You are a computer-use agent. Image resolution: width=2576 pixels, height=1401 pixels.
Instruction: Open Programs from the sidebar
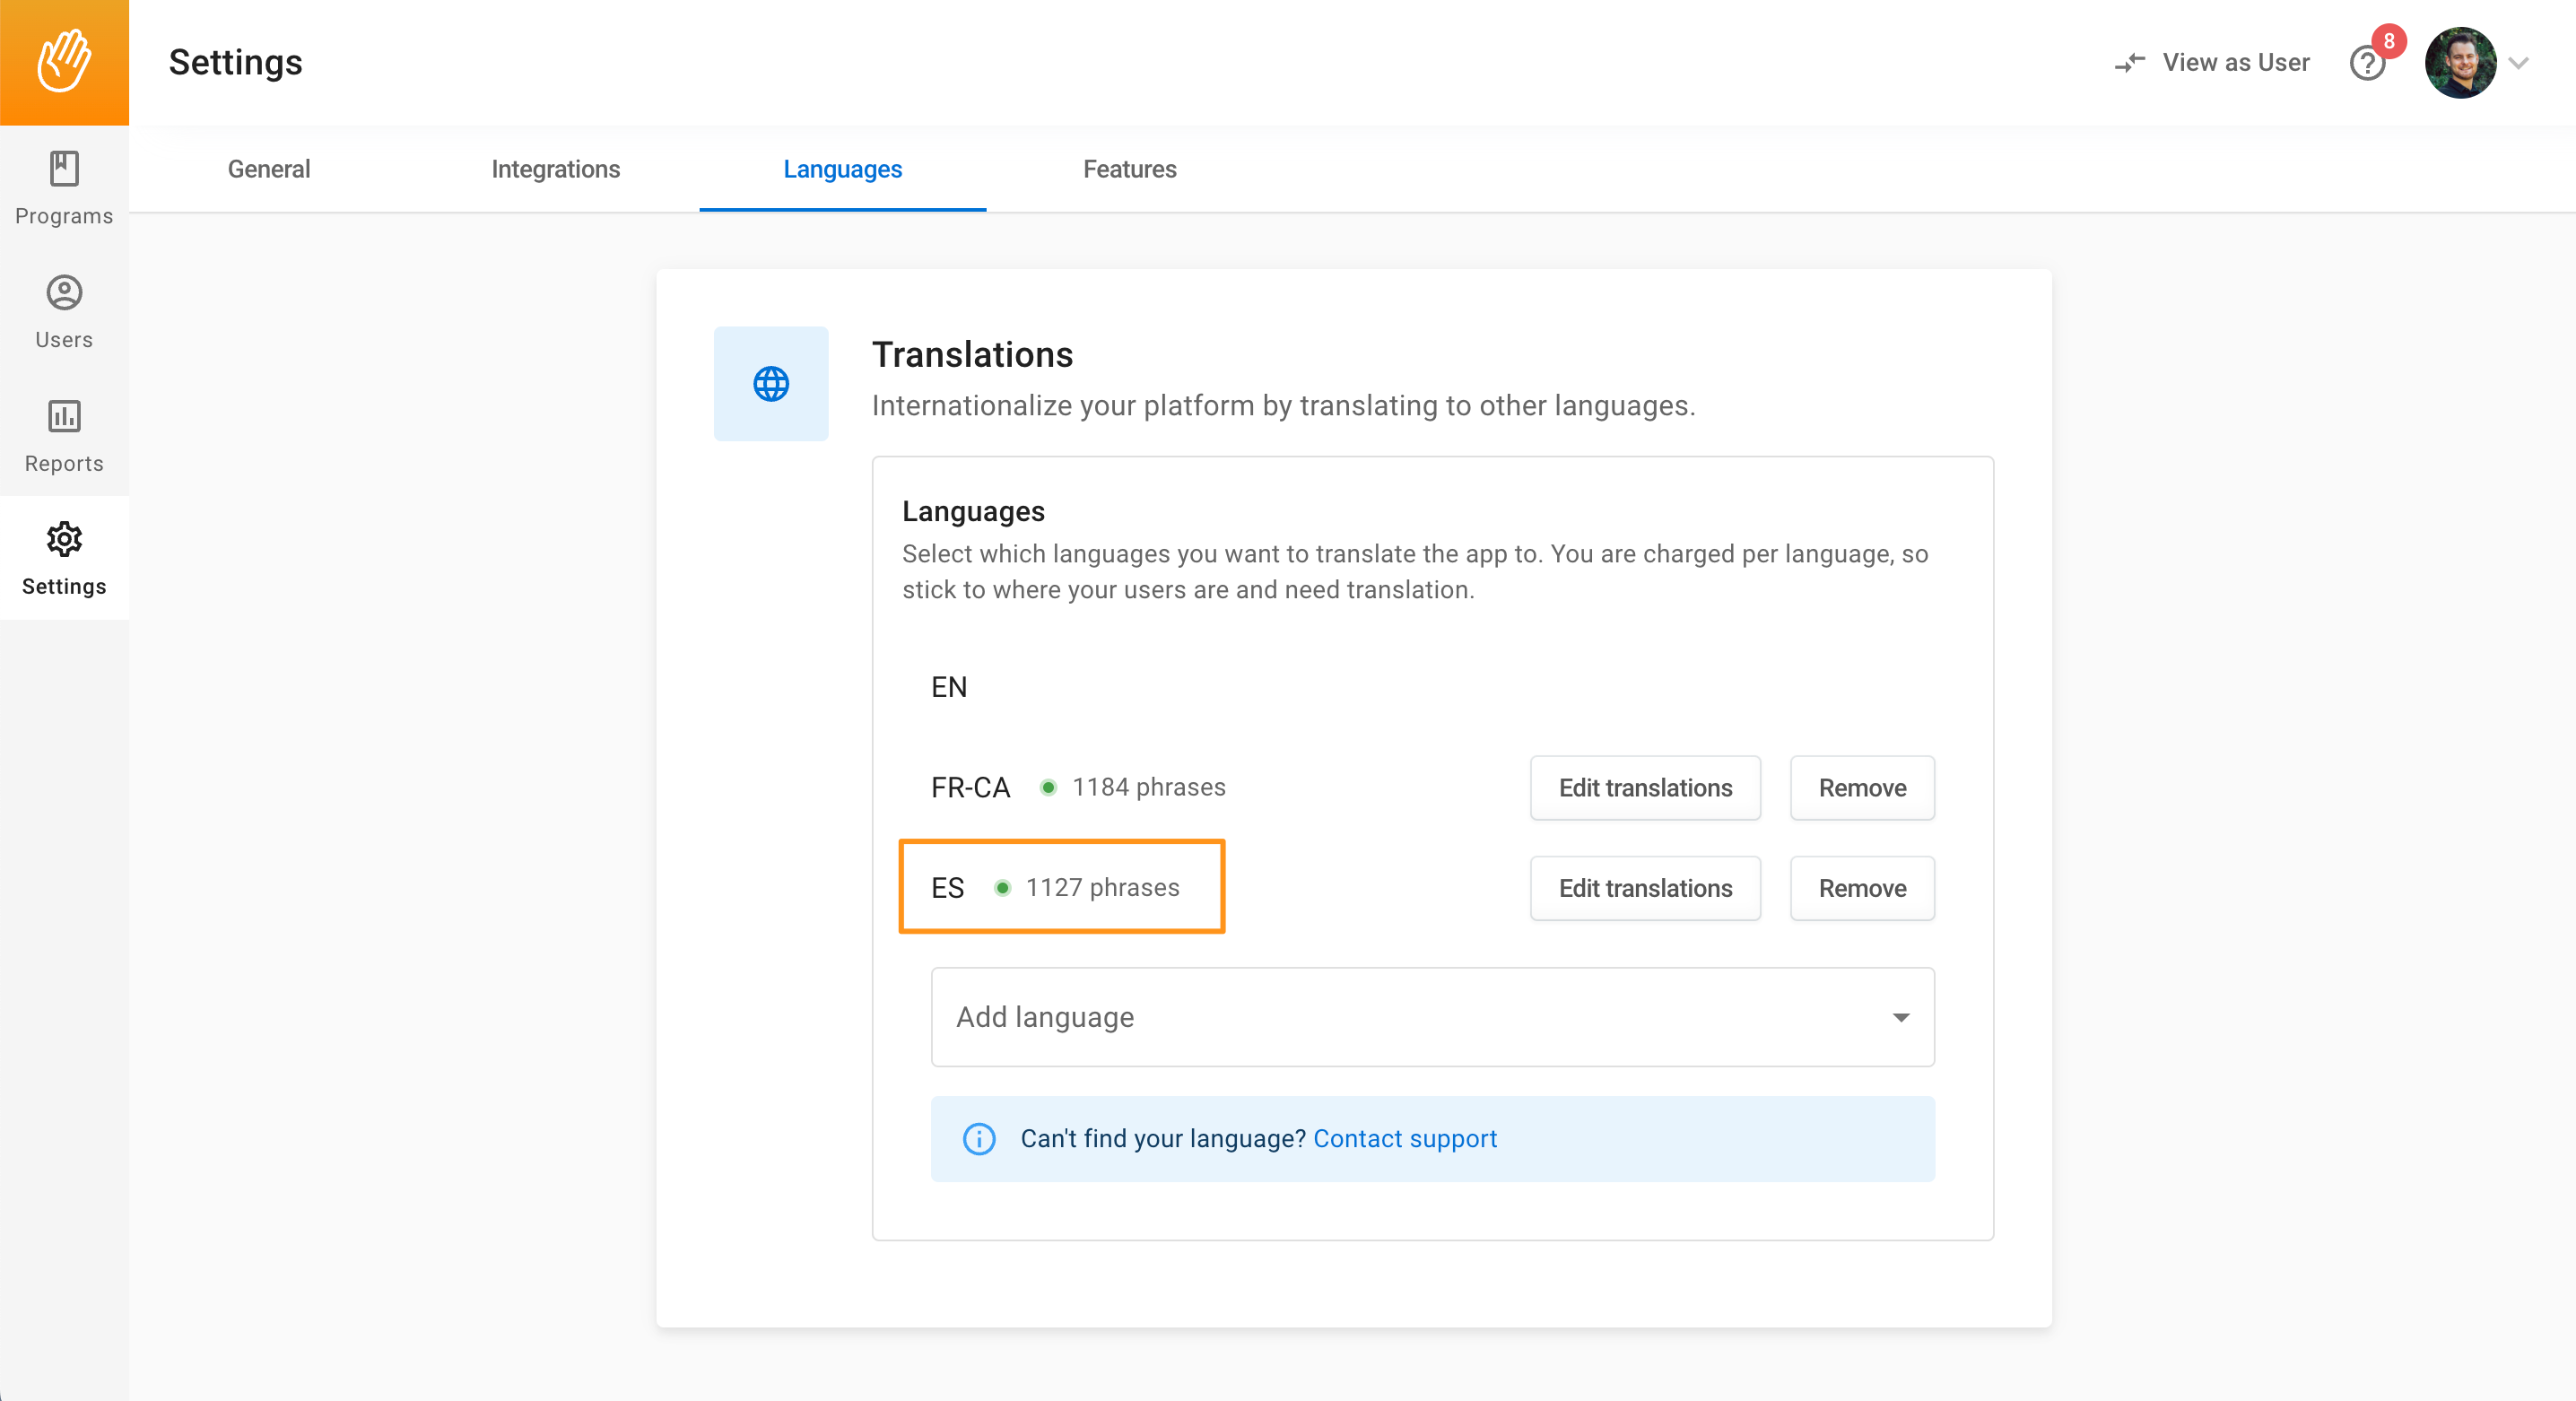point(64,187)
